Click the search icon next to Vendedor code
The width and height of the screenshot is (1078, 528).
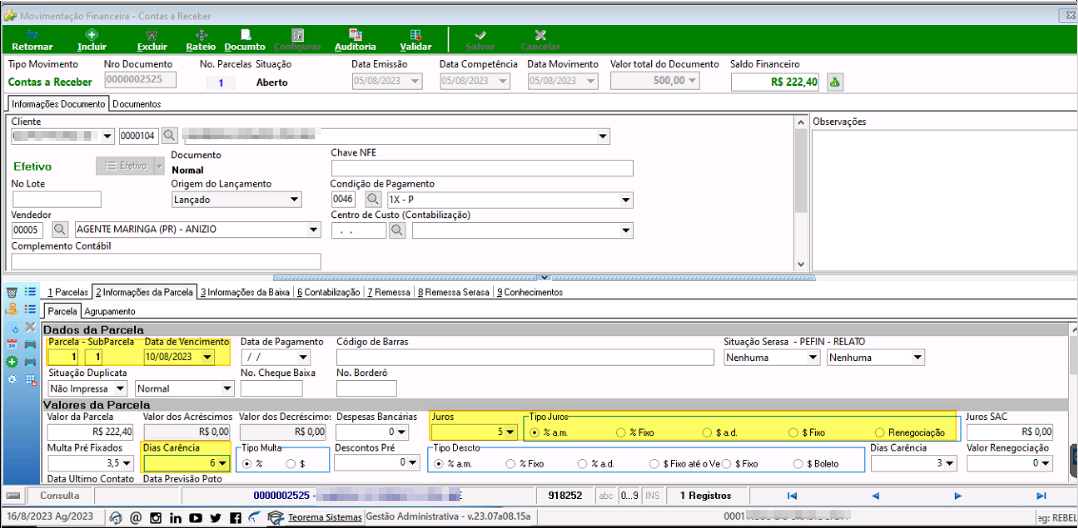(58, 230)
